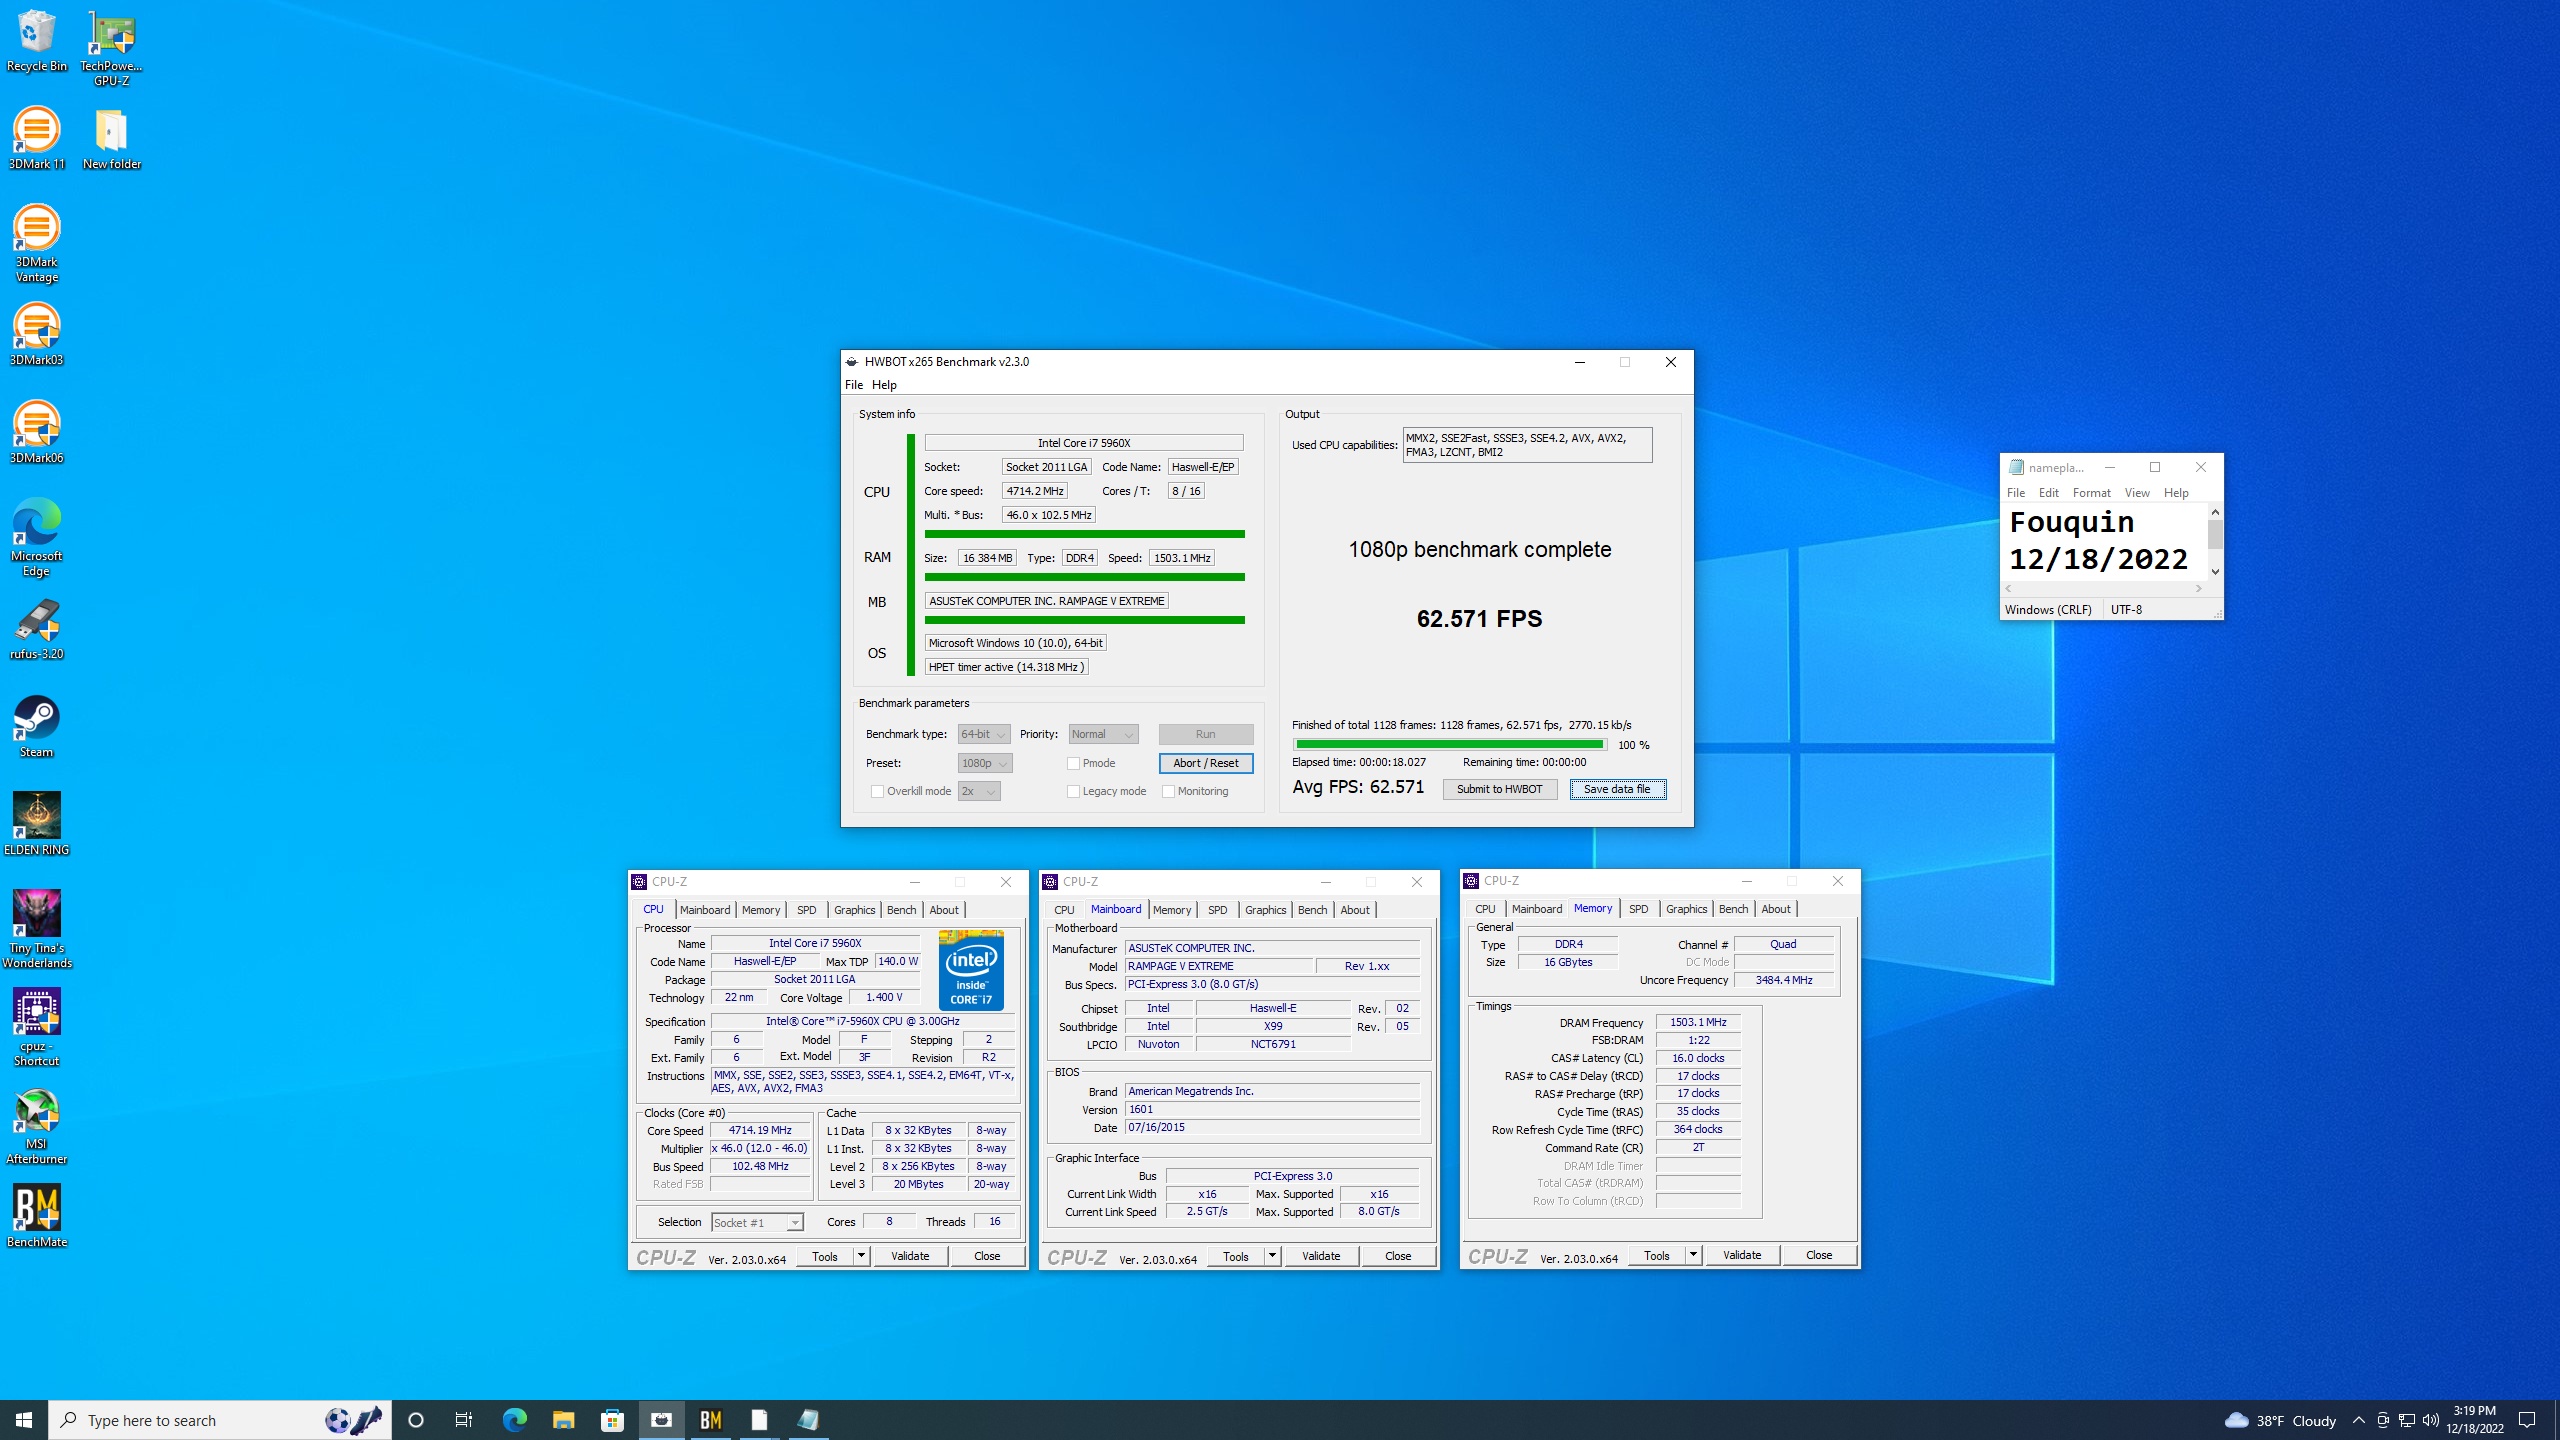
Task: Select the MSI Afterburner desktop icon
Action: (x=37, y=1126)
